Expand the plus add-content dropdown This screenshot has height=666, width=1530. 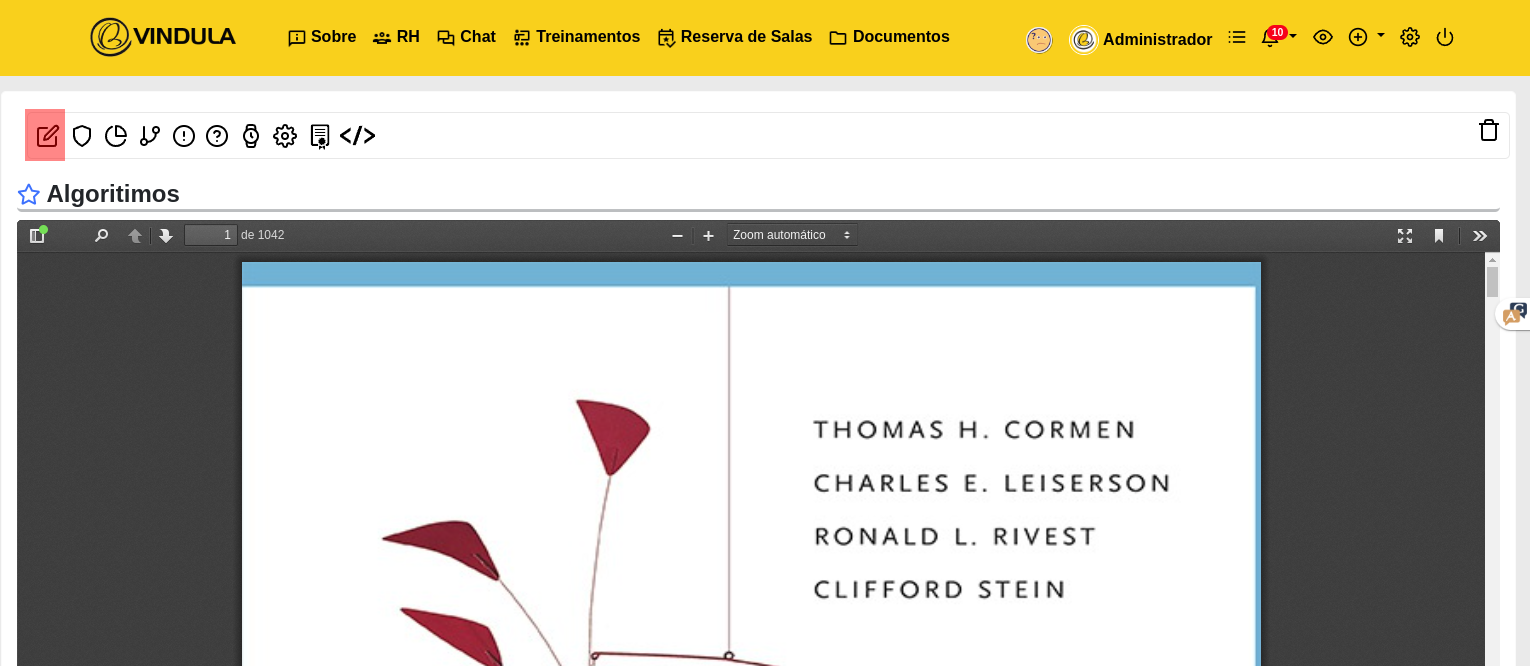(1365, 37)
